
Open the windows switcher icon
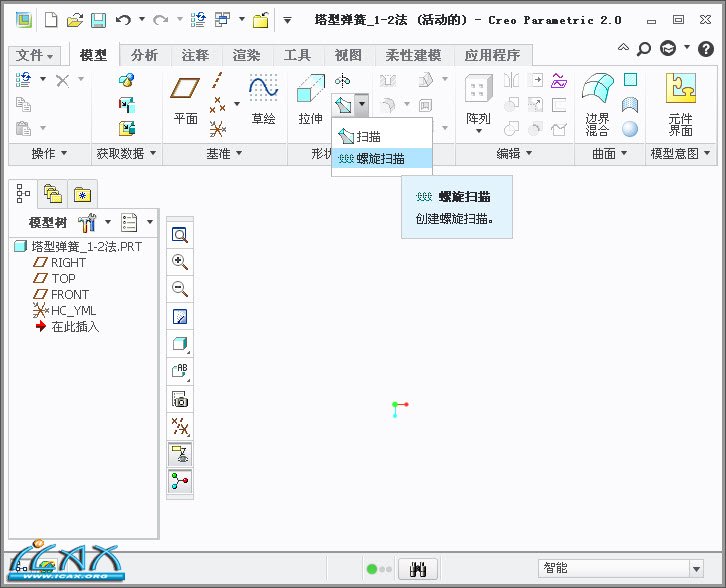(222, 20)
